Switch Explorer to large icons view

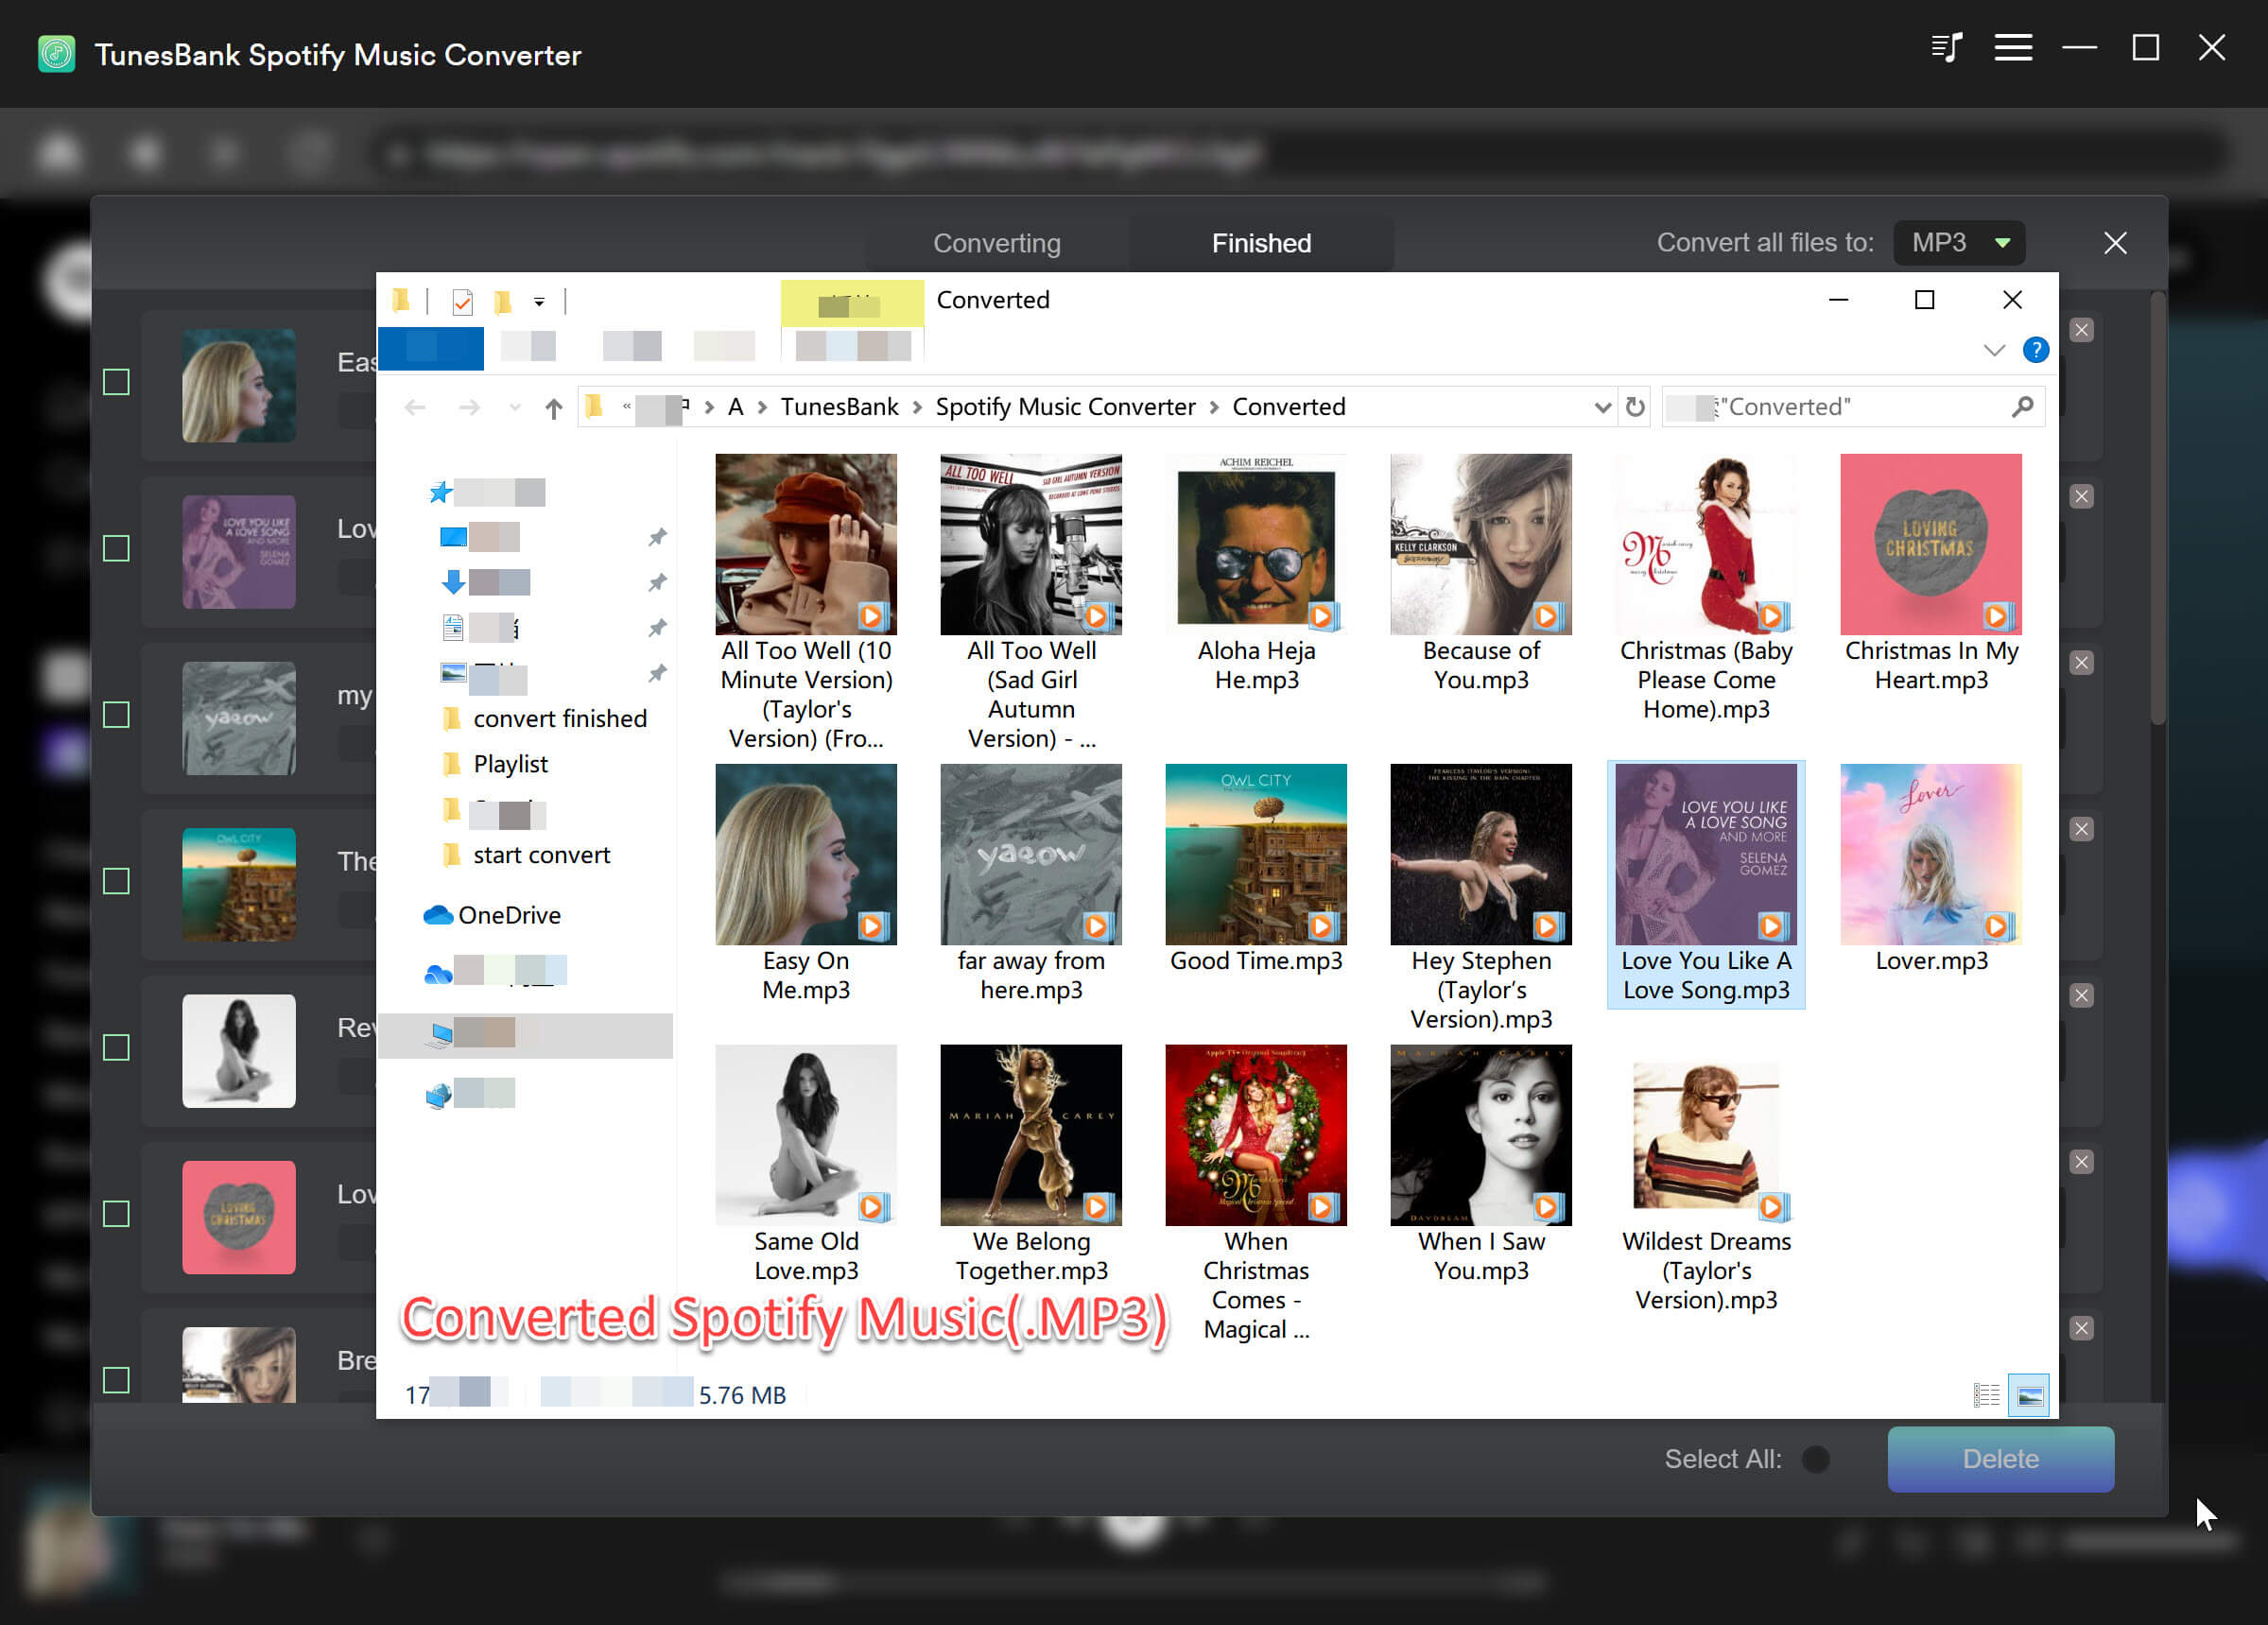click(x=2029, y=1395)
